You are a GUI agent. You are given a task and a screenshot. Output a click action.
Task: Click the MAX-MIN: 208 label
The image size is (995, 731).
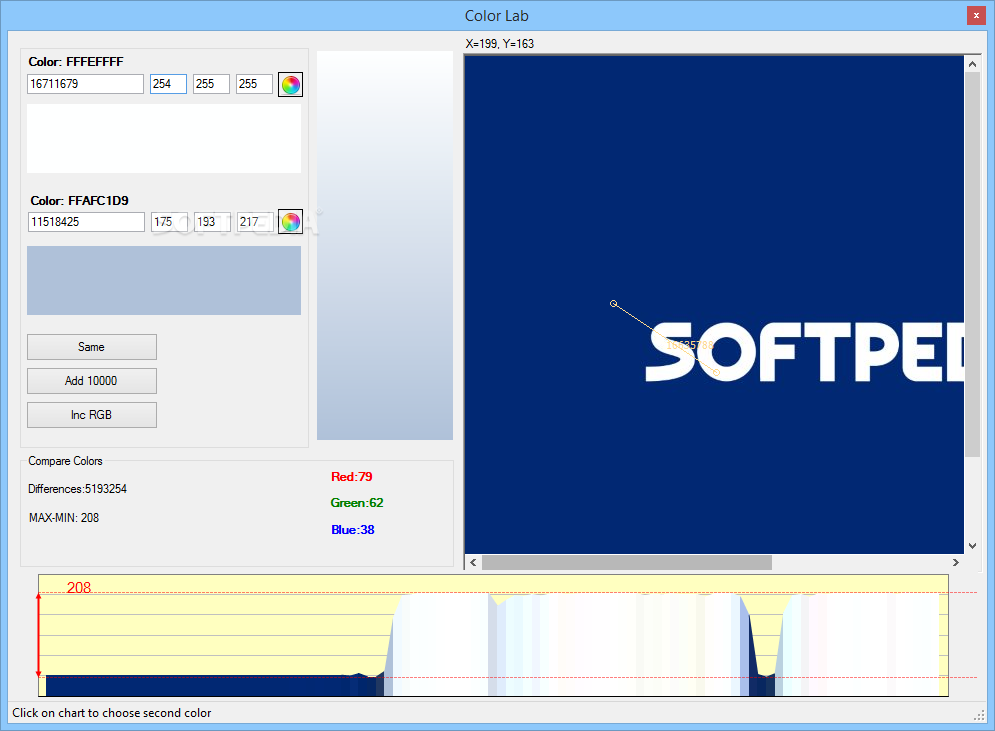tap(64, 518)
